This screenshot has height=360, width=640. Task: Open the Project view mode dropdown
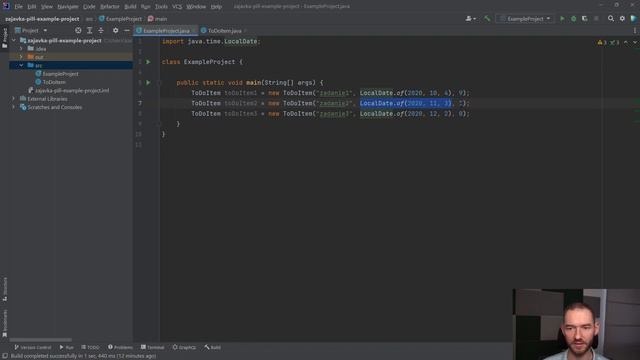coord(31,30)
